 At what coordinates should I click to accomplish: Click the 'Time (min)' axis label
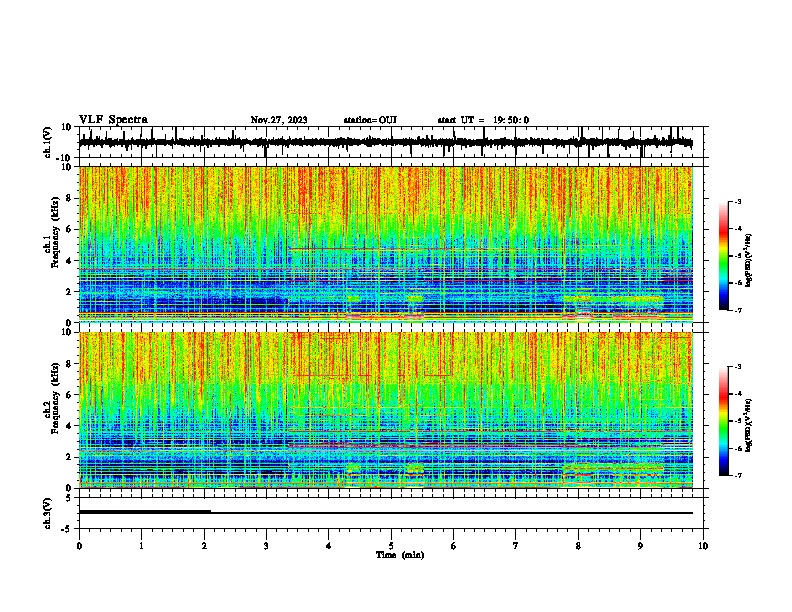click(400, 555)
